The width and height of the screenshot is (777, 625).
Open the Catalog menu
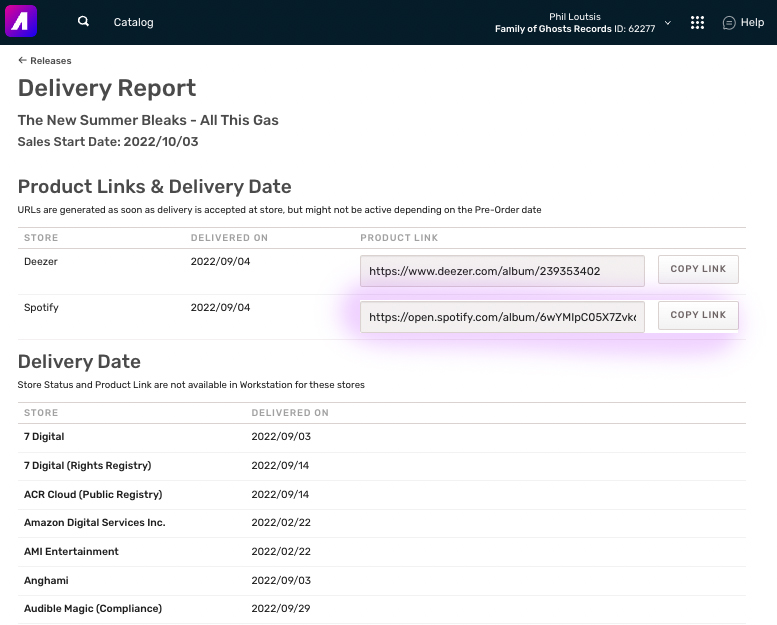(x=133, y=22)
